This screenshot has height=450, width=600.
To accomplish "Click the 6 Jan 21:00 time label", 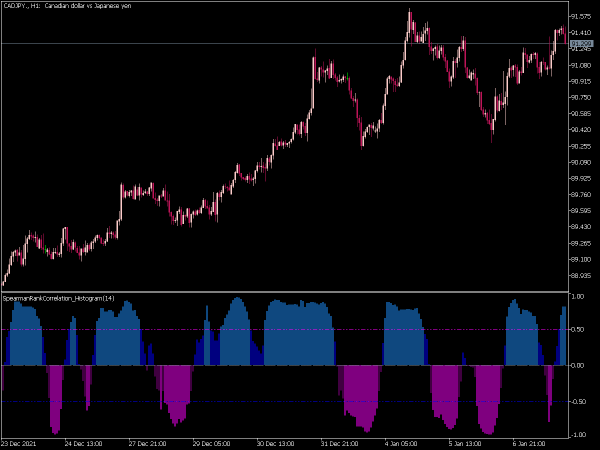I will pos(529,443).
